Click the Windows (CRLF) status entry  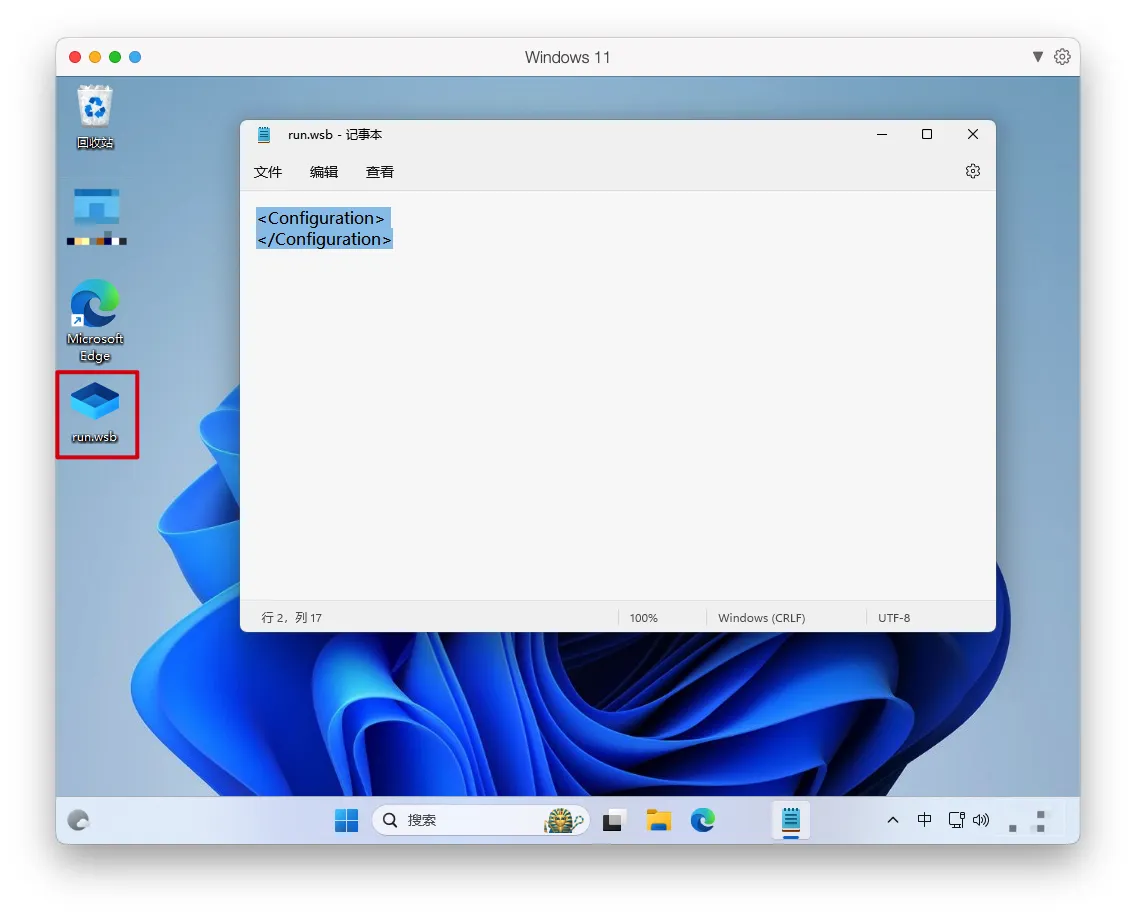coord(761,618)
